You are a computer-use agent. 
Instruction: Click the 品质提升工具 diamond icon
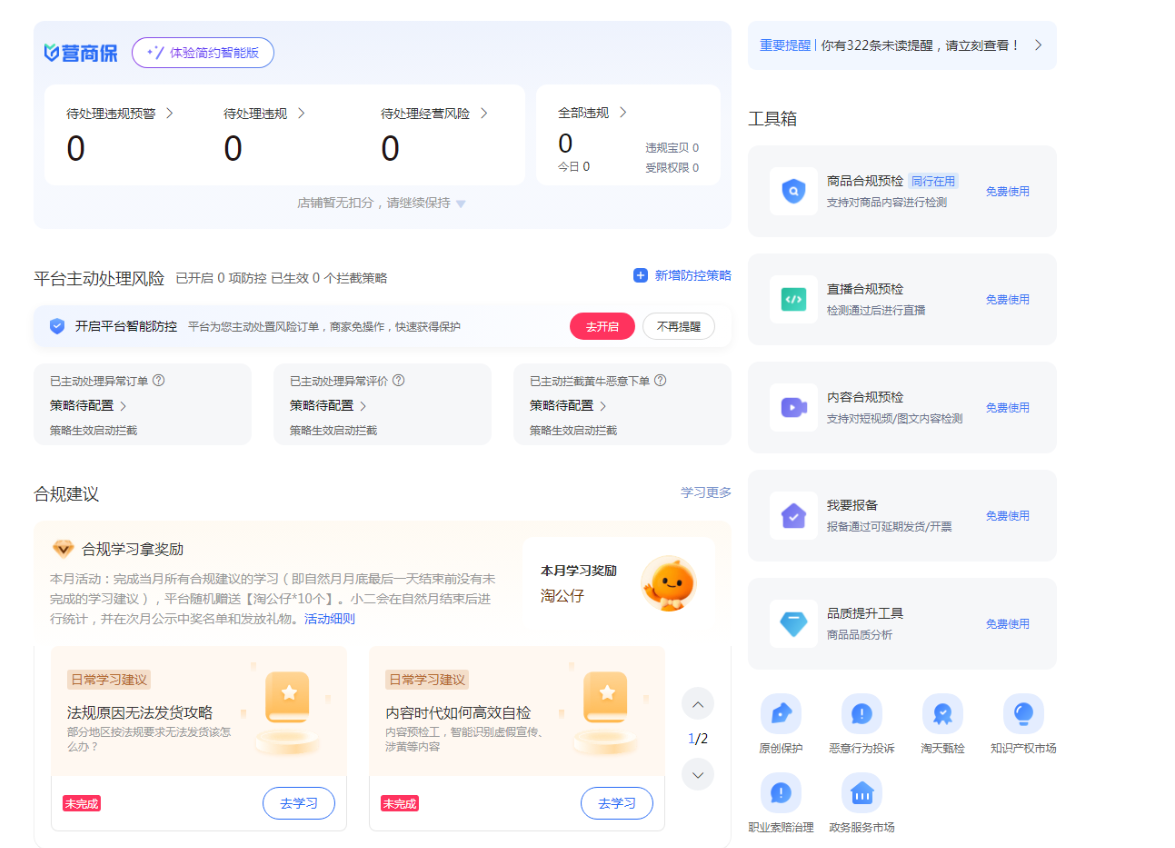[793, 624]
